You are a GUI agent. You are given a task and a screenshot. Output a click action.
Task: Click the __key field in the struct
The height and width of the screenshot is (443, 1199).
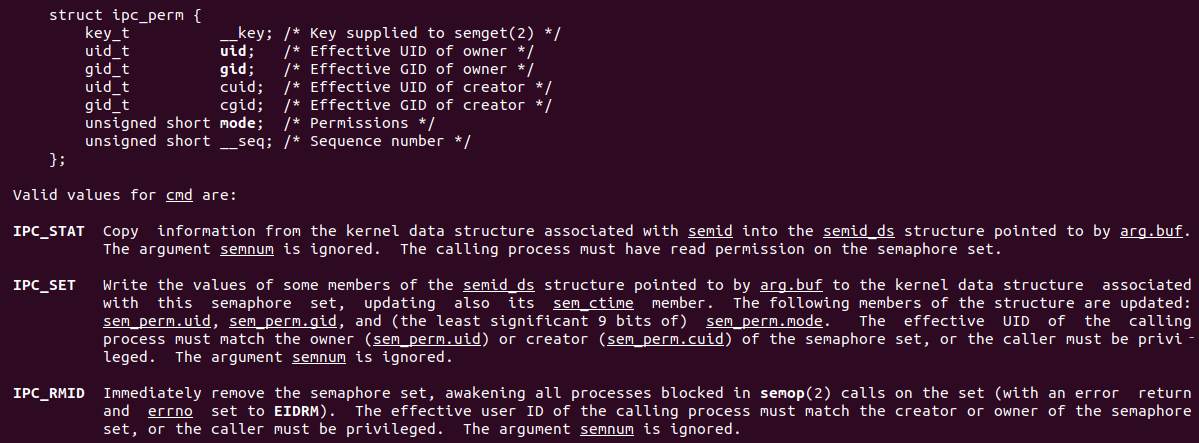(x=241, y=33)
